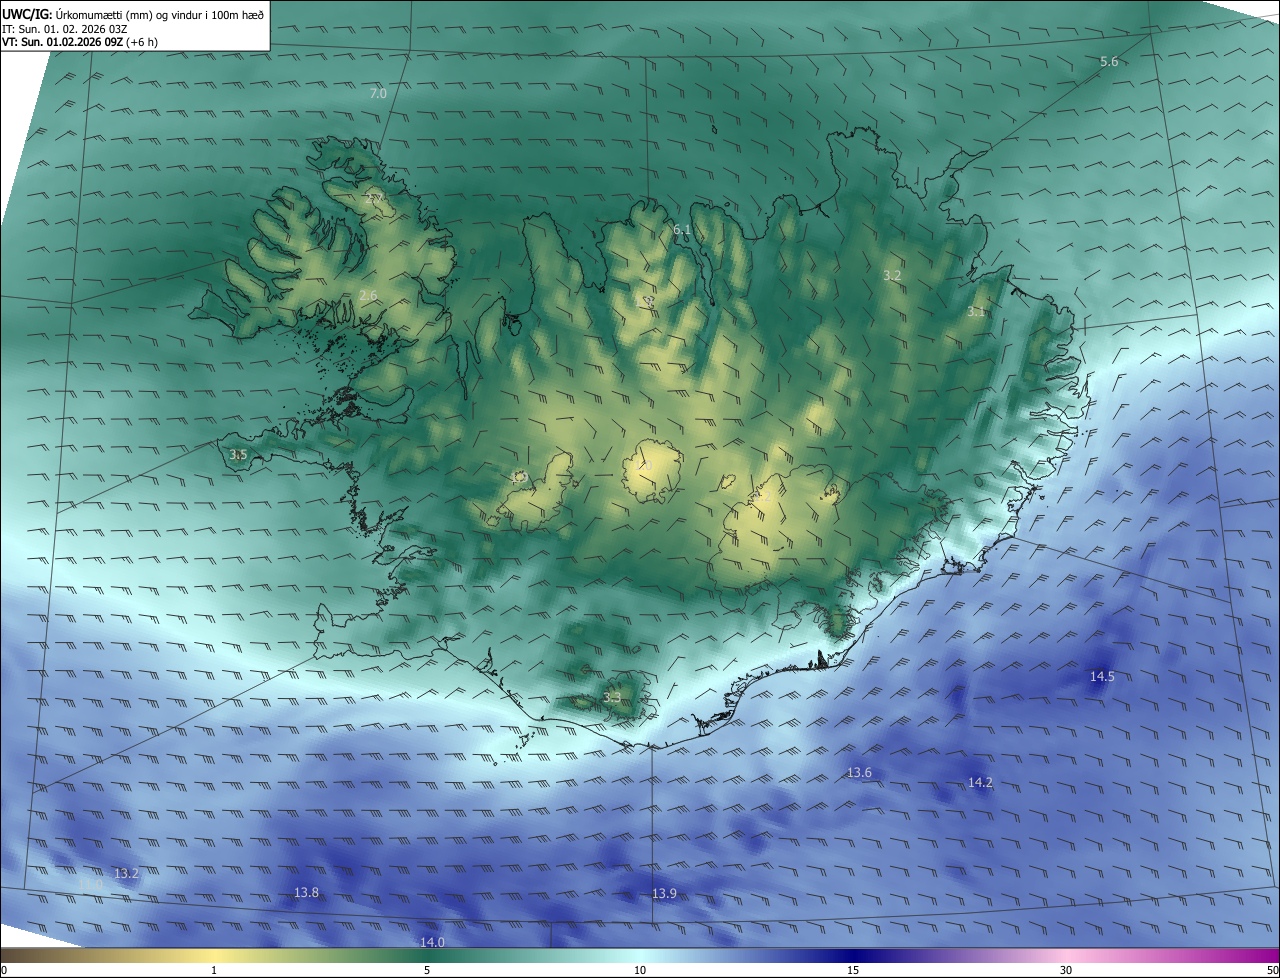
Task: Click the colorbar tick label 30
Action: pyautogui.click(x=1066, y=971)
